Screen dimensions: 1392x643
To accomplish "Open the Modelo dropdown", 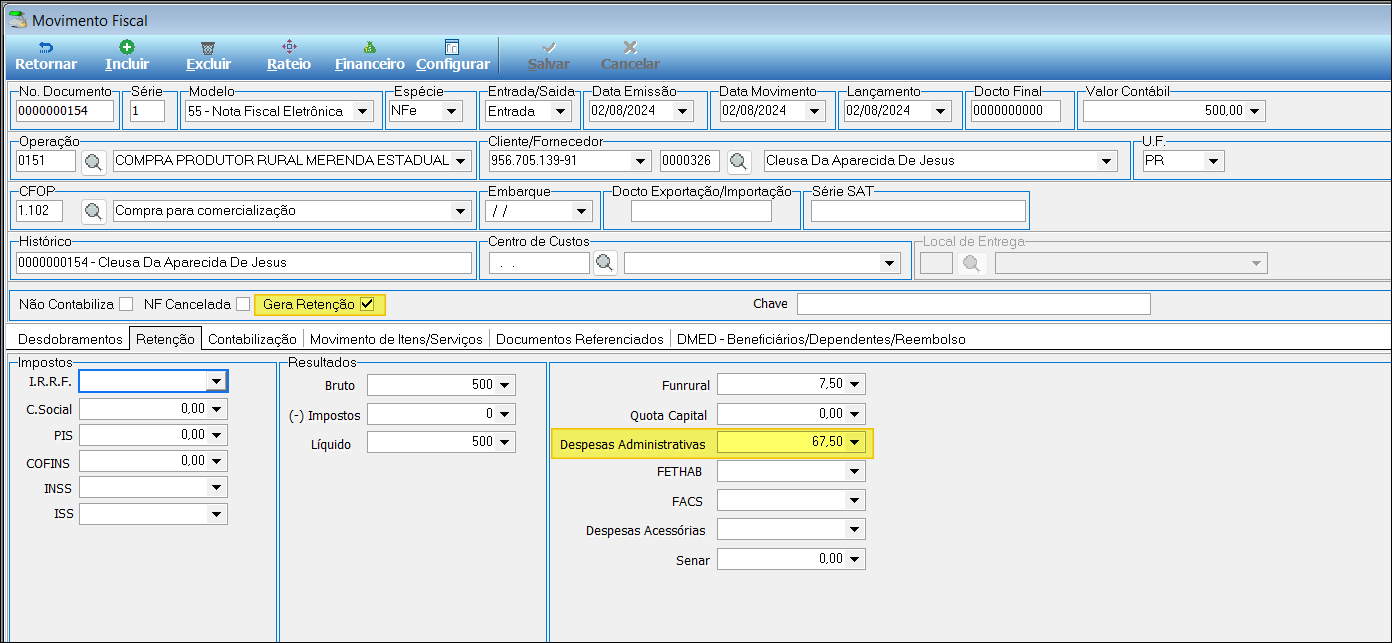I will pyautogui.click(x=362, y=111).
